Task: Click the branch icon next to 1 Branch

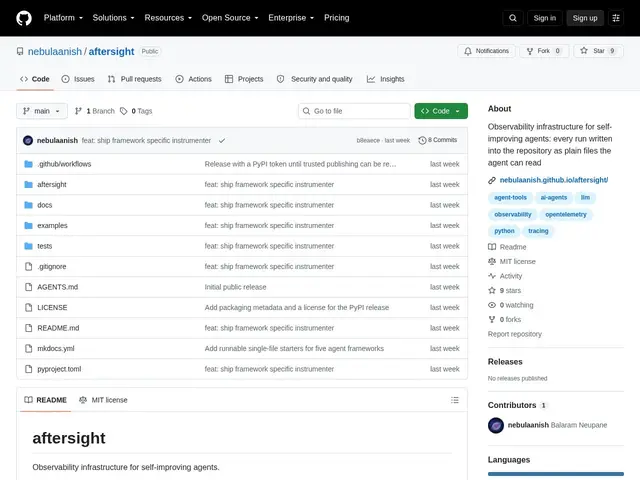Action: tap(78, 111)
